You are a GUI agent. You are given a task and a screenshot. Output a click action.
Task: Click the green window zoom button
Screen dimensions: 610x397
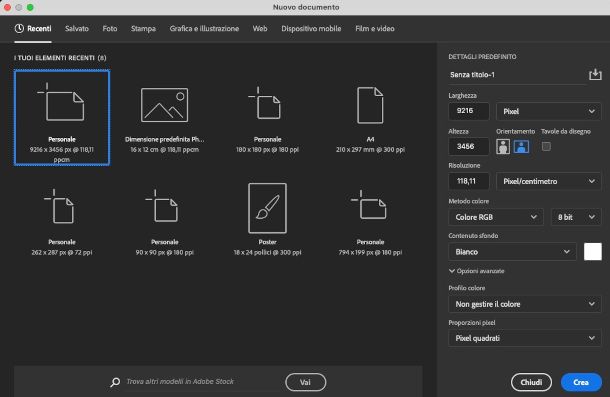tap(30, 7)
